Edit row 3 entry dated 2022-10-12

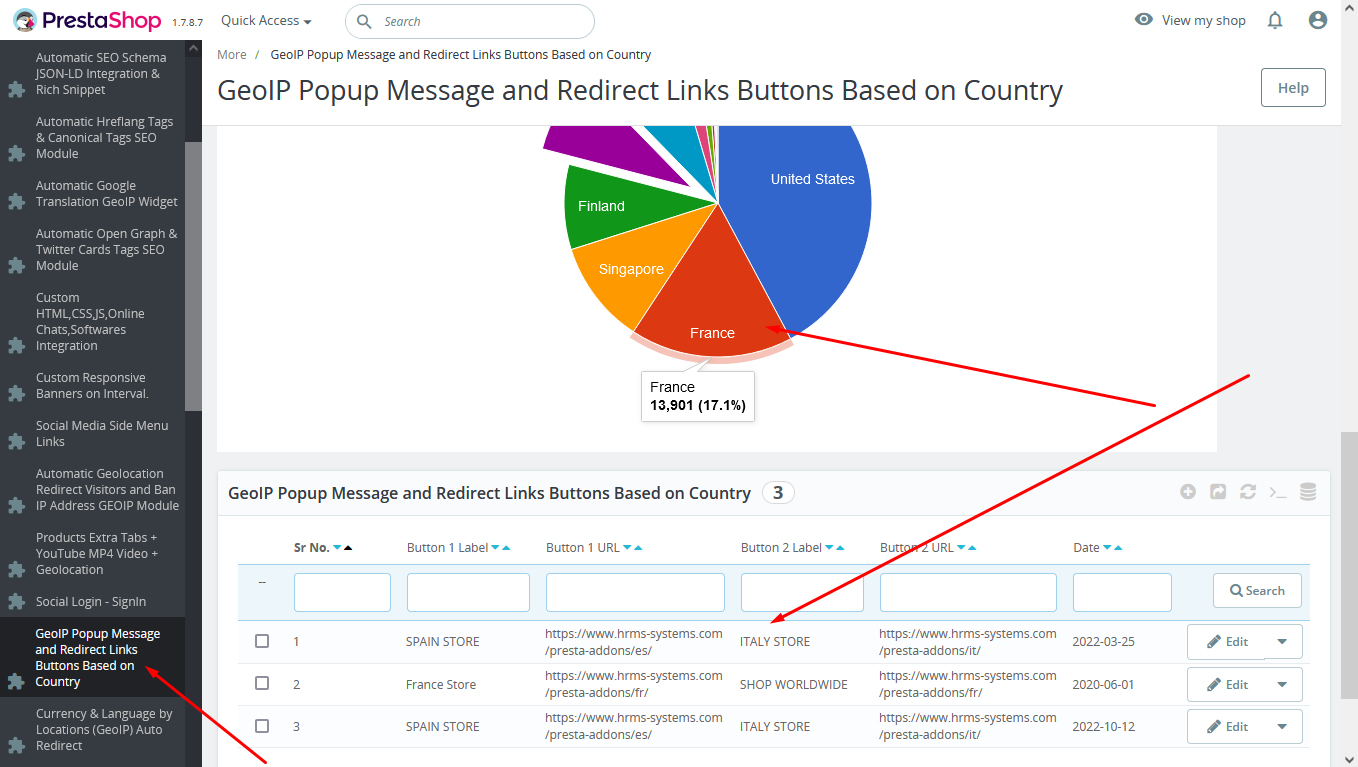(x=1227, y=726)
